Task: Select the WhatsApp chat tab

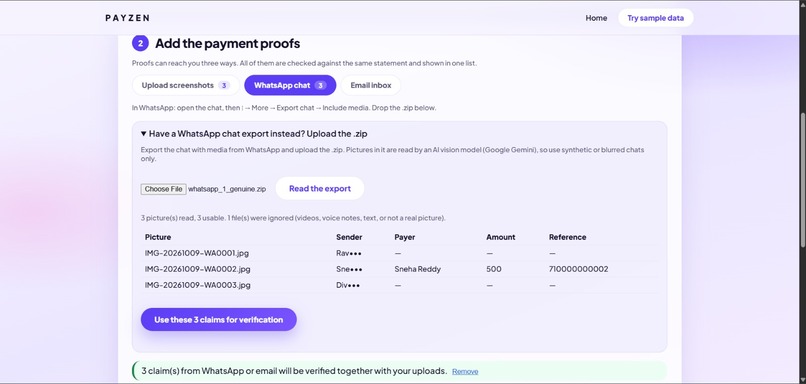Action: pyautogui.click(x=290, y=85)
